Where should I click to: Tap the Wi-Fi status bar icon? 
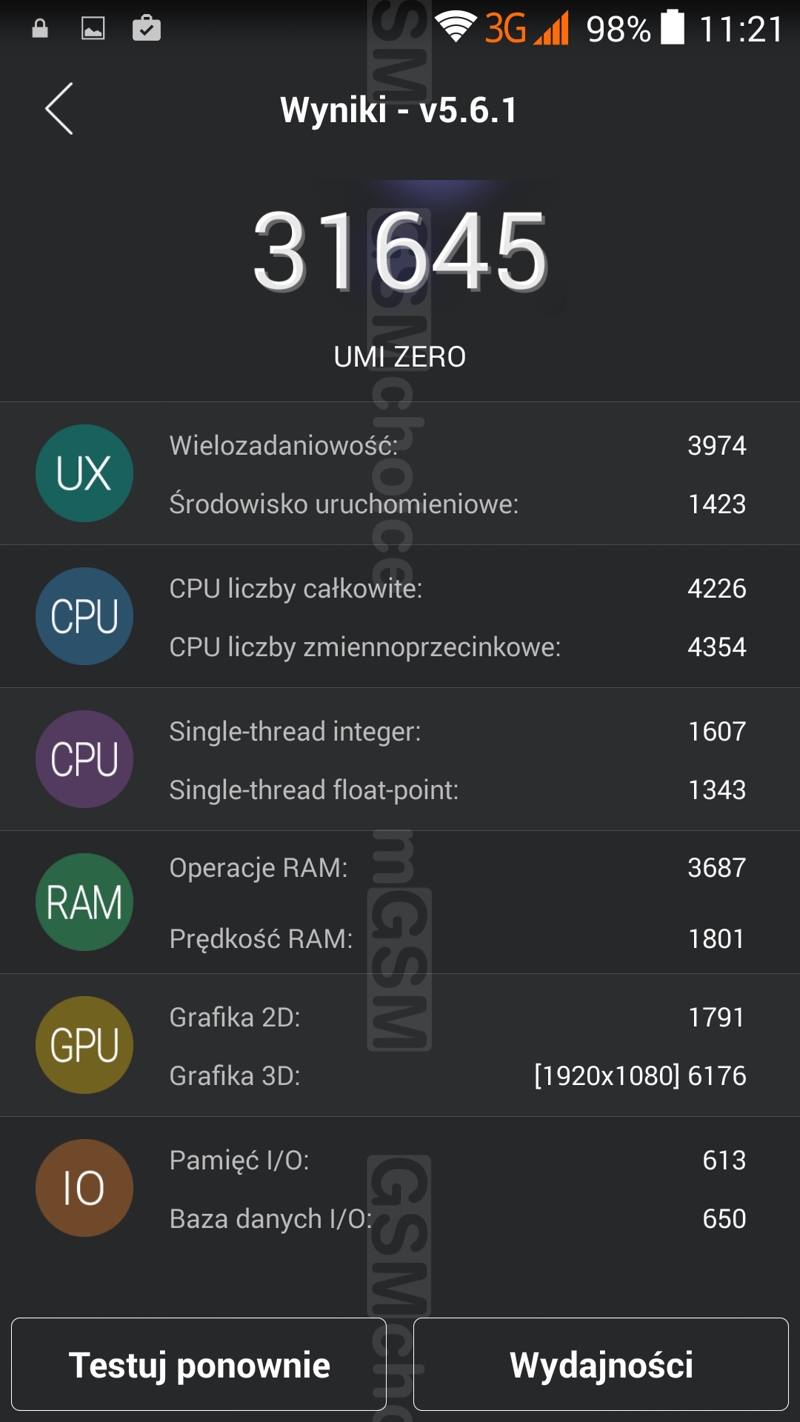click(x=455, y=28)
